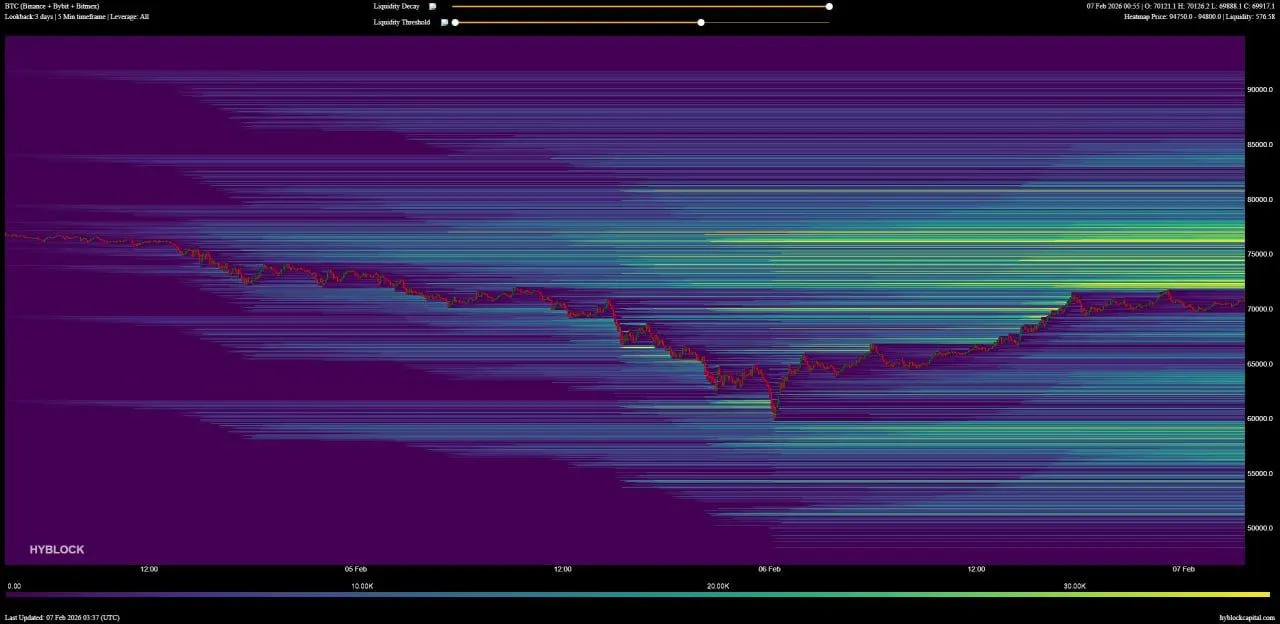Image resolution: width=1280 pixels, height=624 pixels.
Task: Click the 07 Feb date marker
Action: click(x=1183, y=569)
